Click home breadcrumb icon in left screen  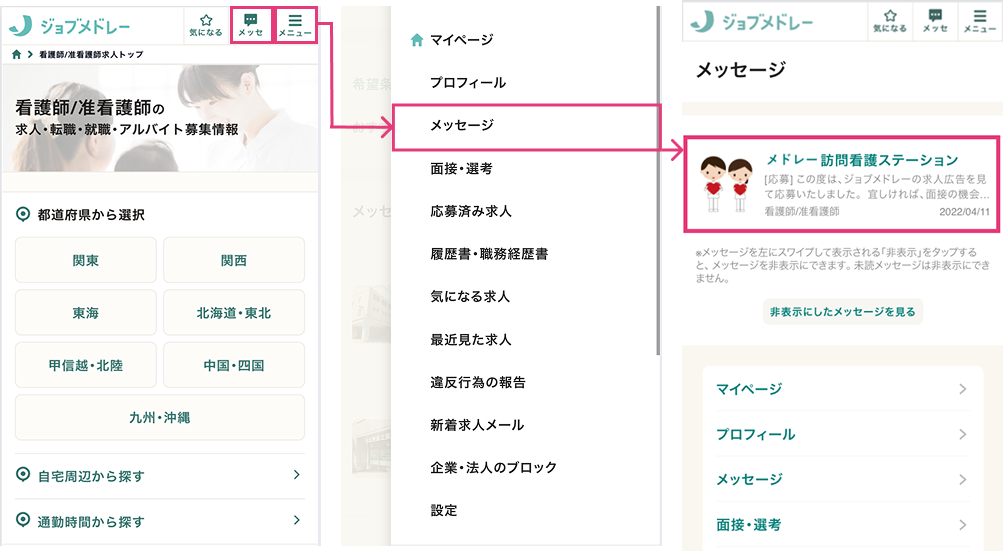pos(16,54)
